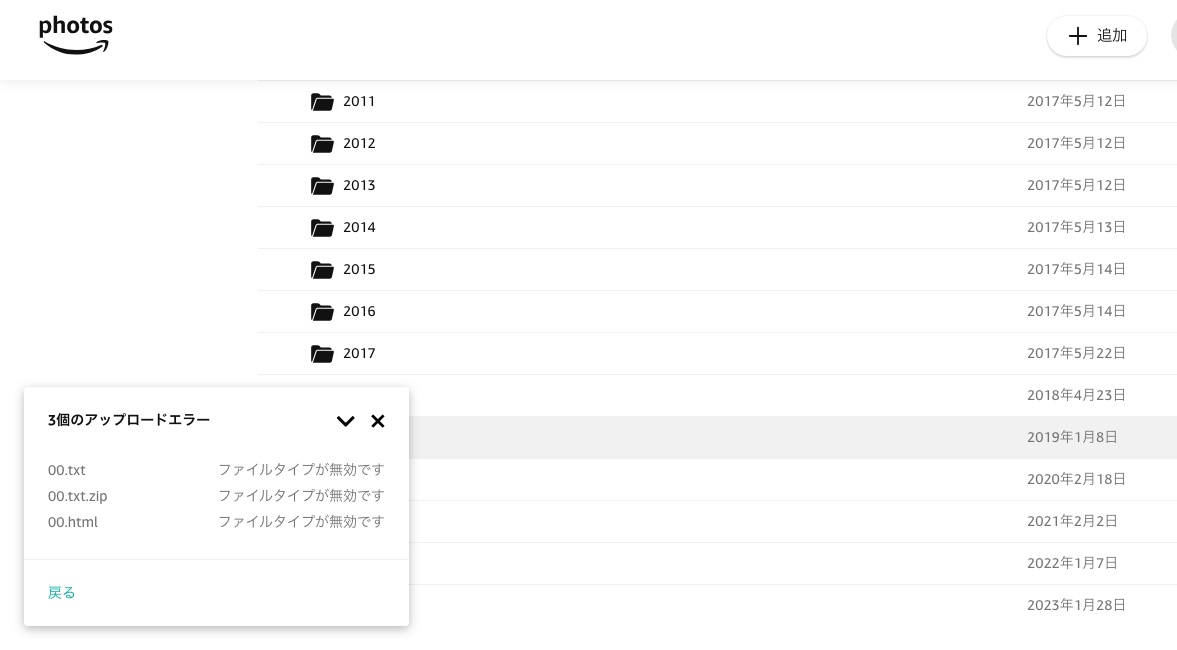This screenshot has height=650, width=1177.
Task: Open the folder named 2014
Action: [359, 228]
